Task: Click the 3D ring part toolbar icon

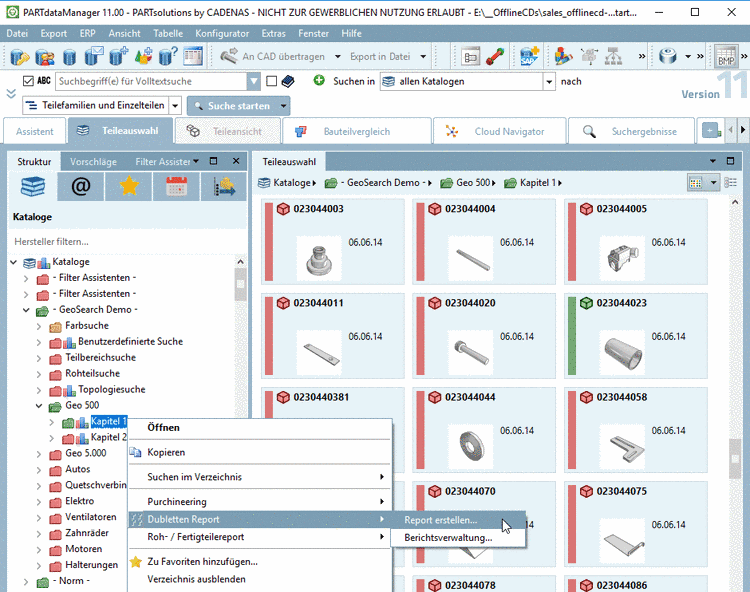Action: coord(668,56)
